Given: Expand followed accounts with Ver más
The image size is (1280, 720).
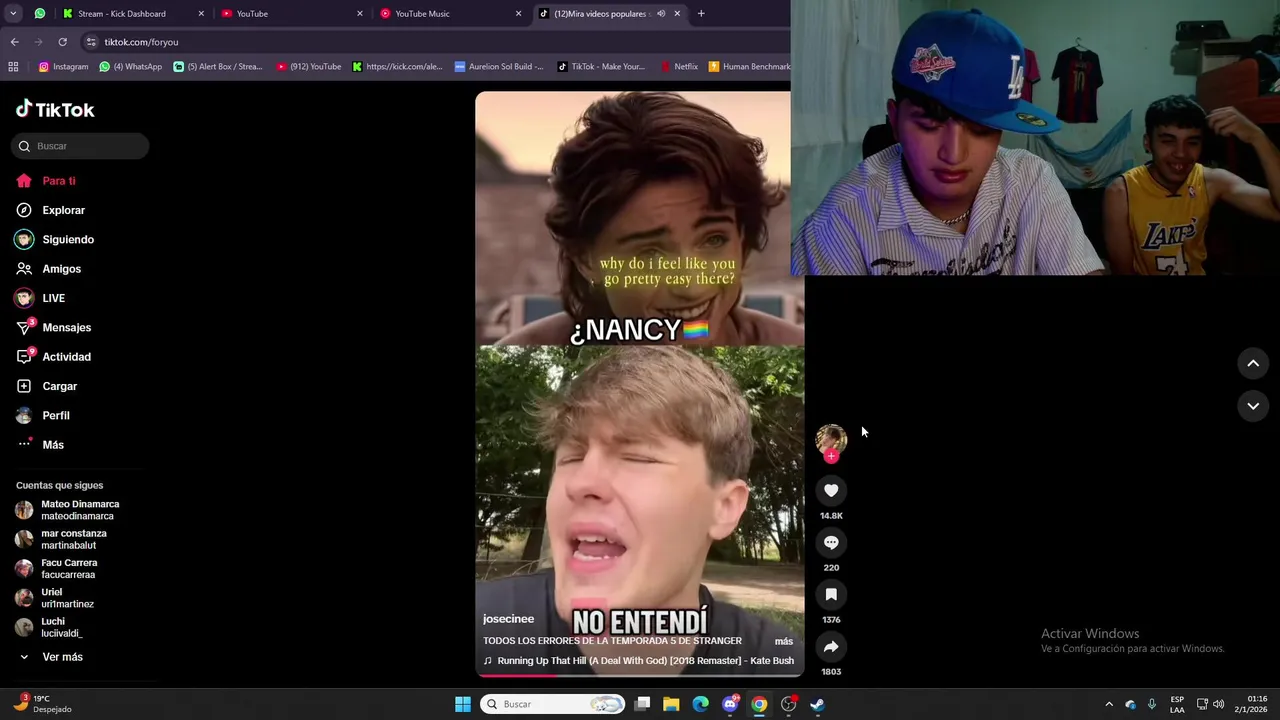Looking at the screenshot, I should click(x=51, y=657).
